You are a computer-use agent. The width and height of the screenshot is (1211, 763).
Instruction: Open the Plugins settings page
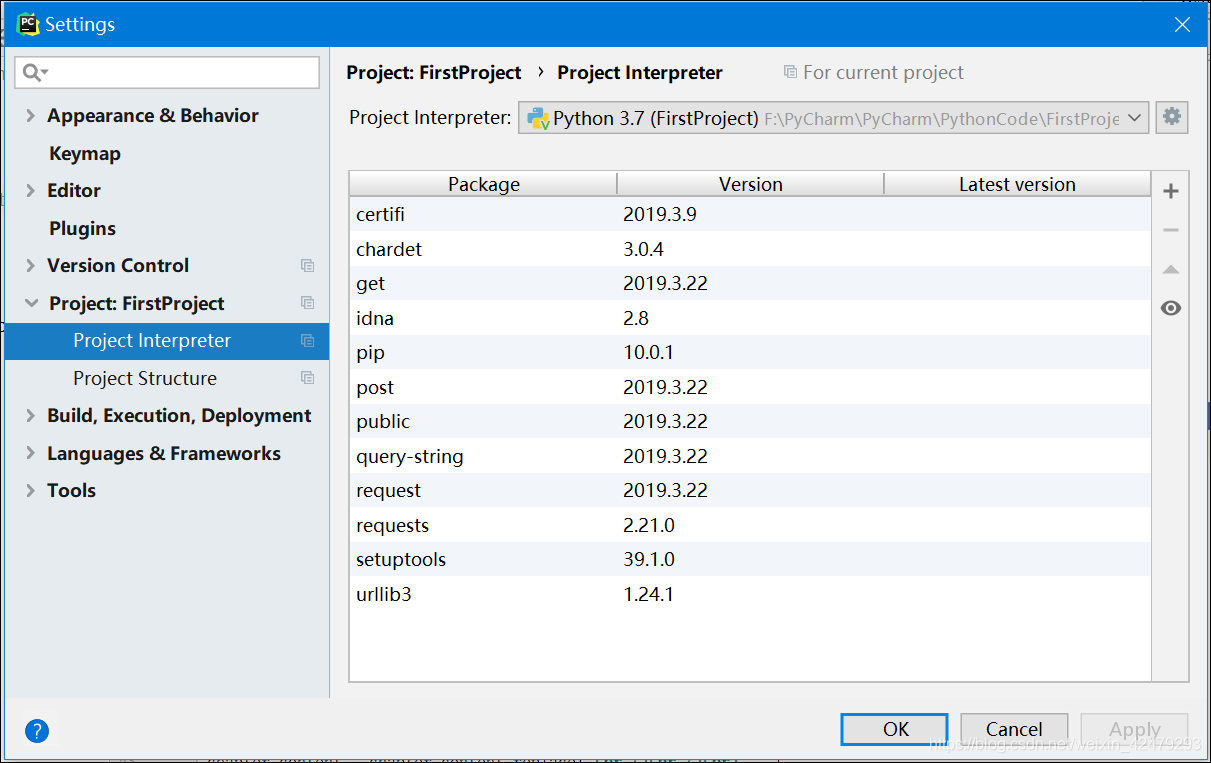(82, 228)
